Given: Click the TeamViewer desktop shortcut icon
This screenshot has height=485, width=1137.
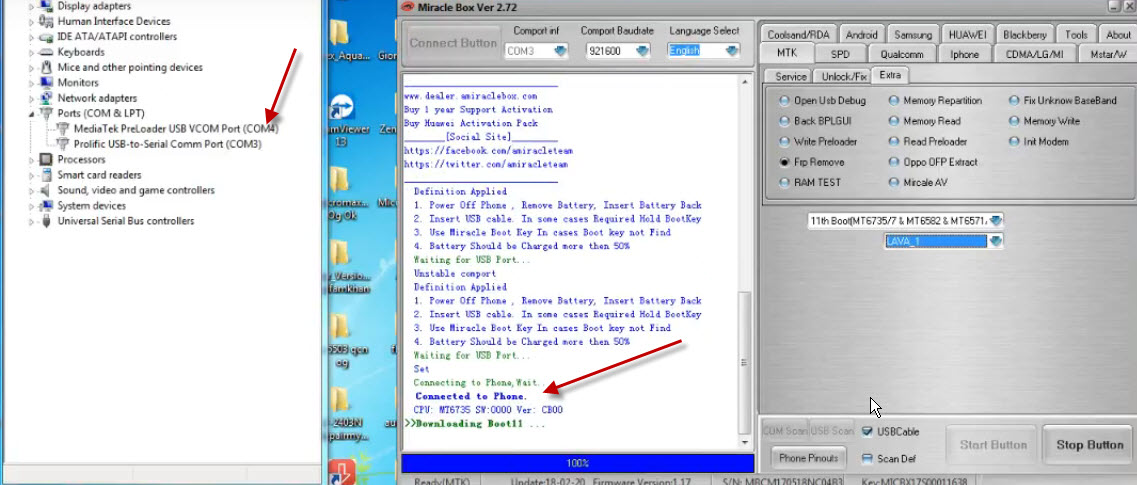Looking at the screenshot, I should tap(340, 108).
